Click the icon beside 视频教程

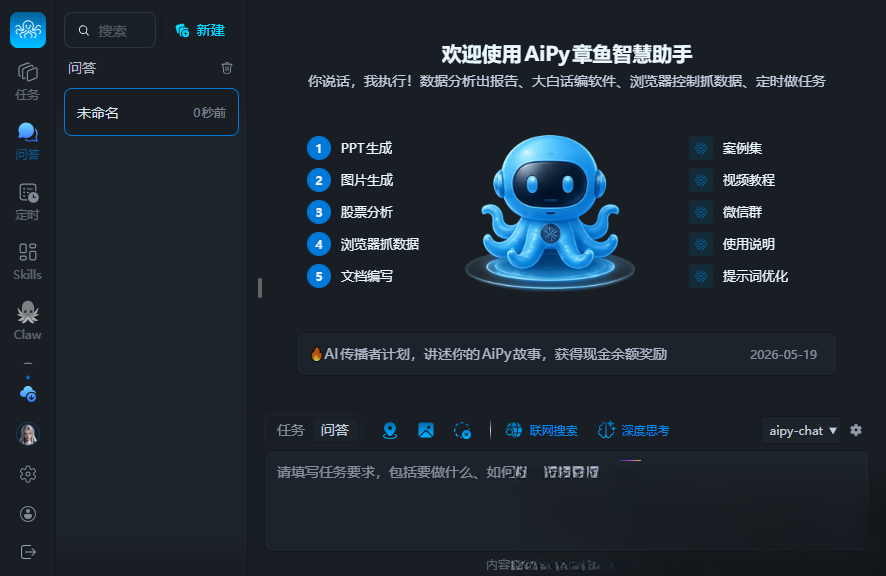[x=701, y=180]
